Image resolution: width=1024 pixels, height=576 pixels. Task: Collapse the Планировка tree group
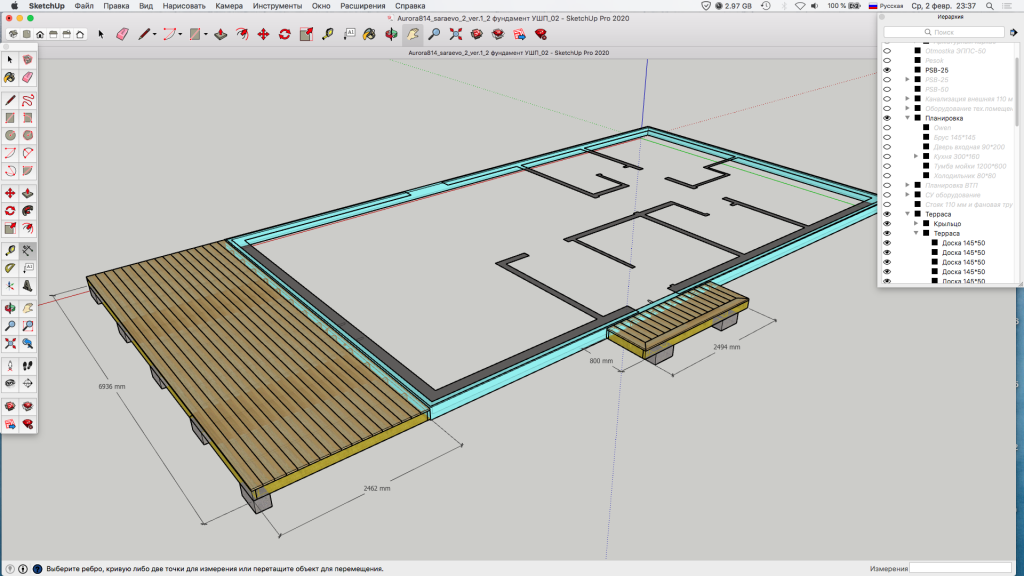907,118
